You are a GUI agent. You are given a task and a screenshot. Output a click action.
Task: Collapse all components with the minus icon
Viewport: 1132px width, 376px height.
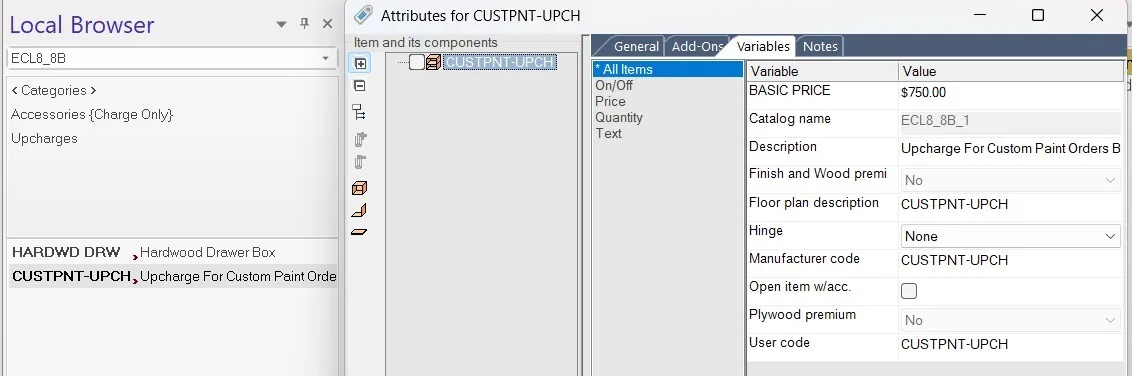click(x=360, y=86)
